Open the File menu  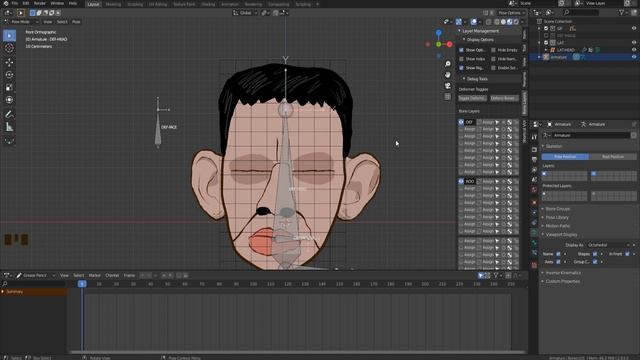click(x=15, y=3)
